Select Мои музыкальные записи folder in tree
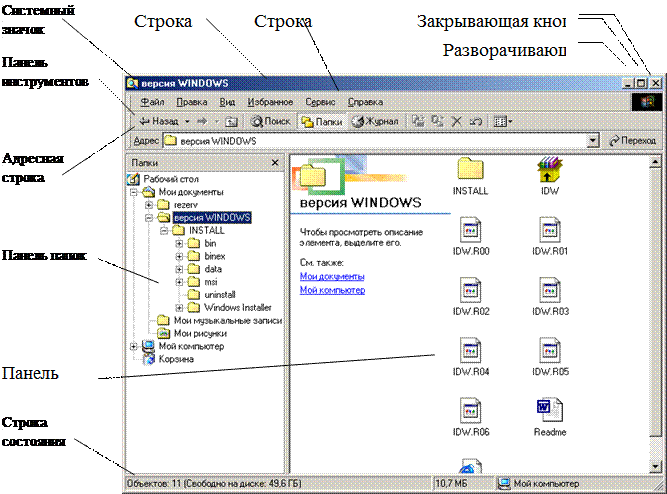The image size is (667, 494). pos(228,320)
